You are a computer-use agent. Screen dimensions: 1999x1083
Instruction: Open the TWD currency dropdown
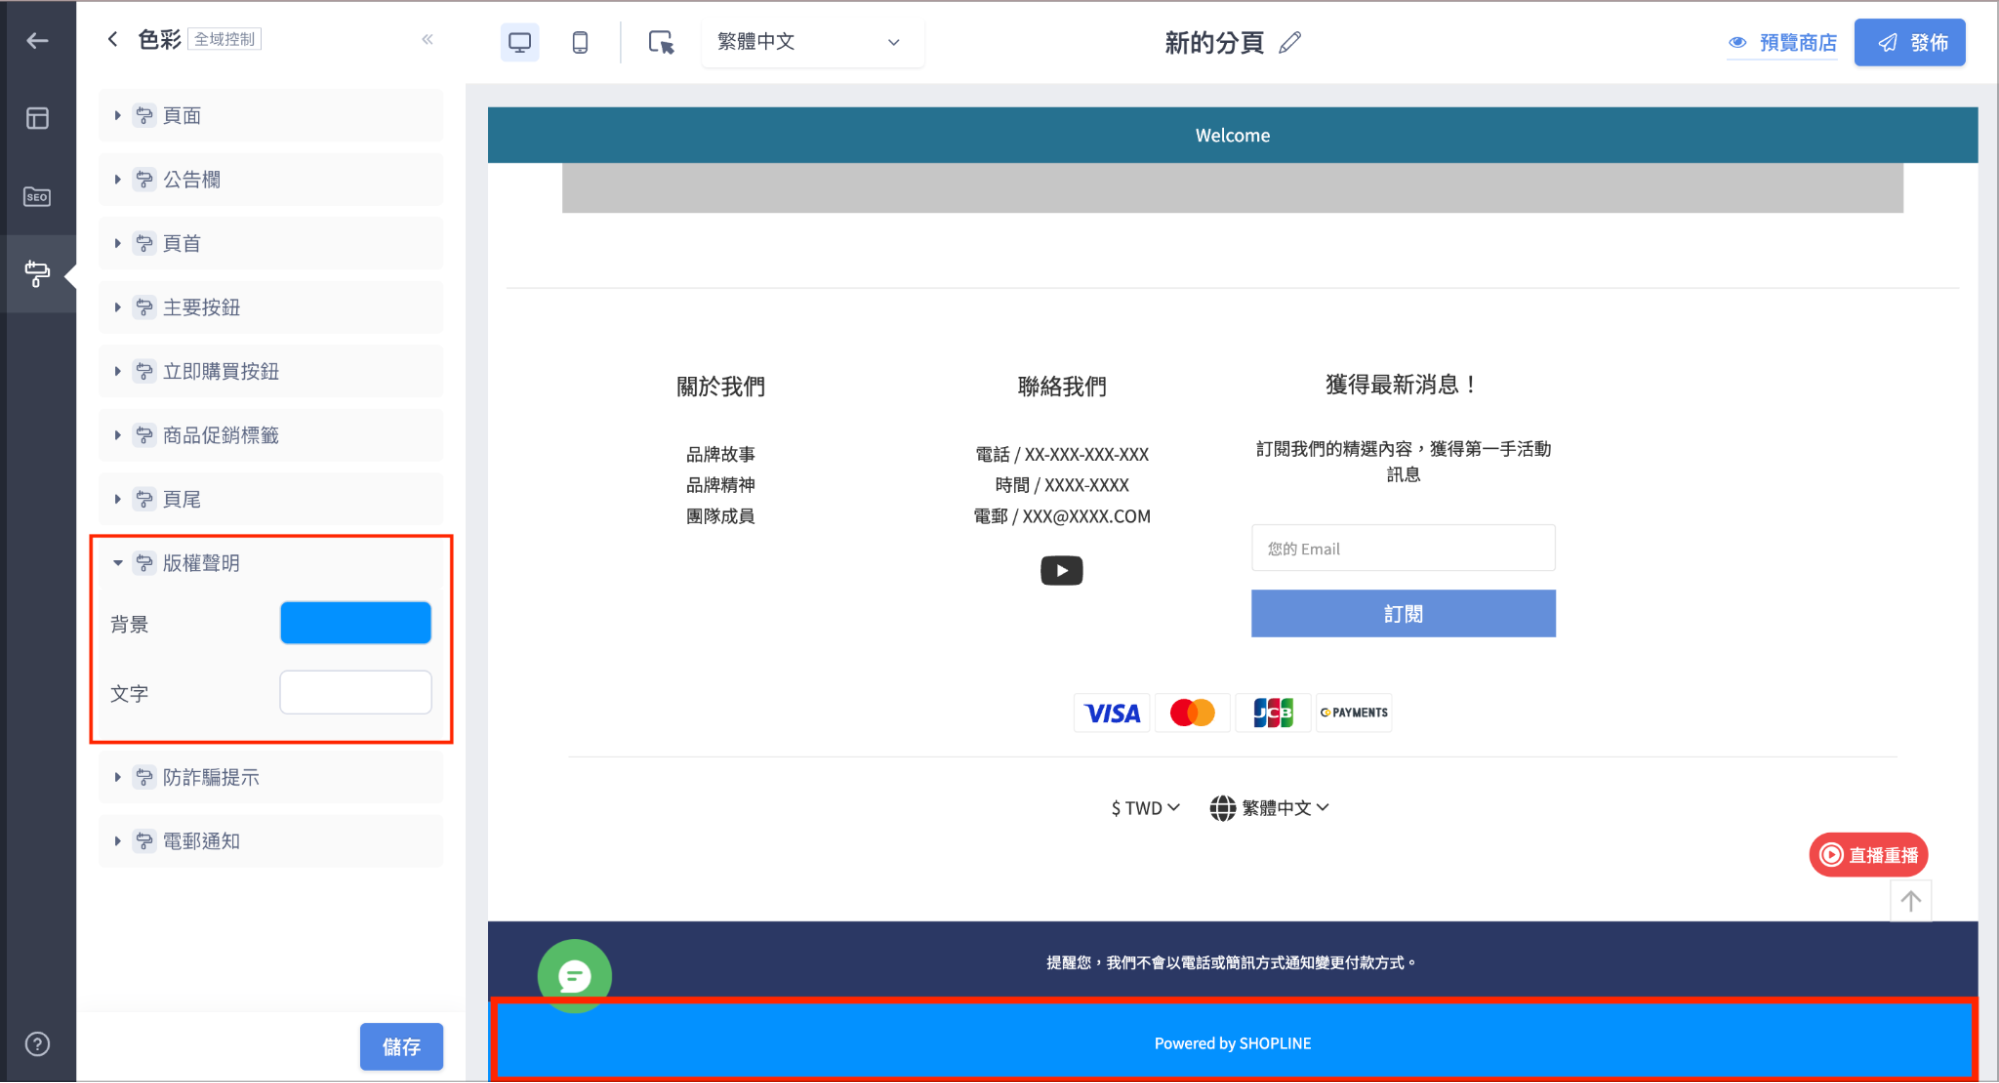tap(1145, 808)
